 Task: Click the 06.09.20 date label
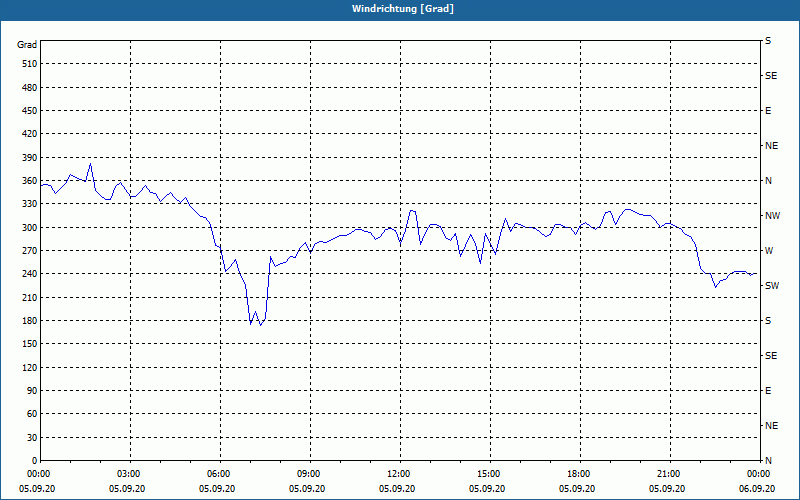[x=757, y=489]
